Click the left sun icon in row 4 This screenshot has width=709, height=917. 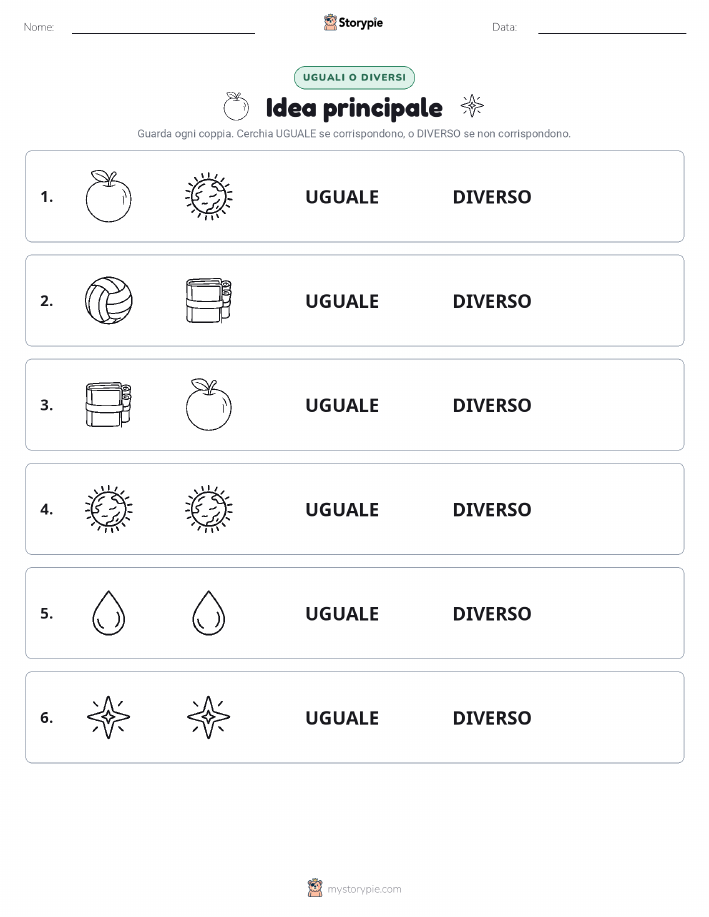point(108,509)
